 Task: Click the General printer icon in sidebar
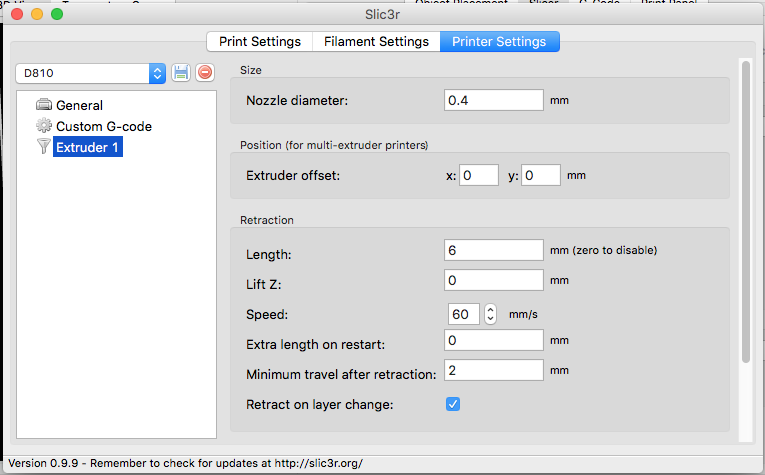click(43, 105)
